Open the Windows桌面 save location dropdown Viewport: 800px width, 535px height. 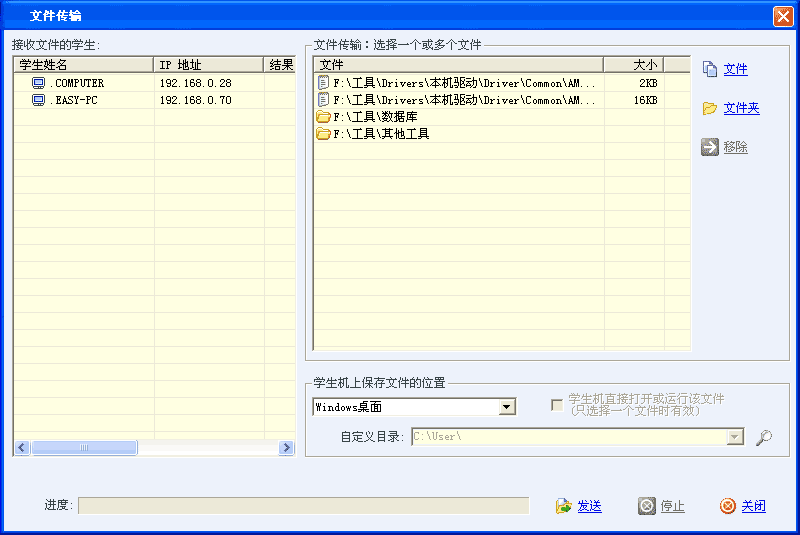tap(507, 407)
